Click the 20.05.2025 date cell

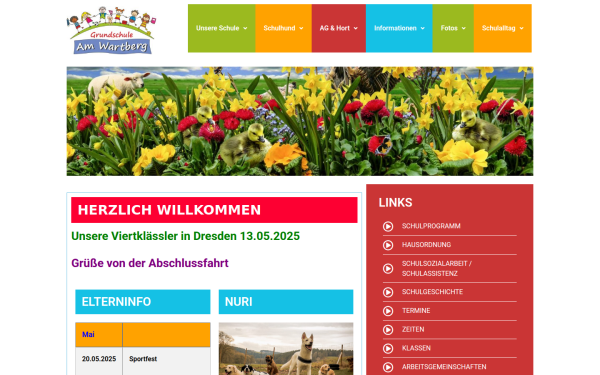coord(99,361)
